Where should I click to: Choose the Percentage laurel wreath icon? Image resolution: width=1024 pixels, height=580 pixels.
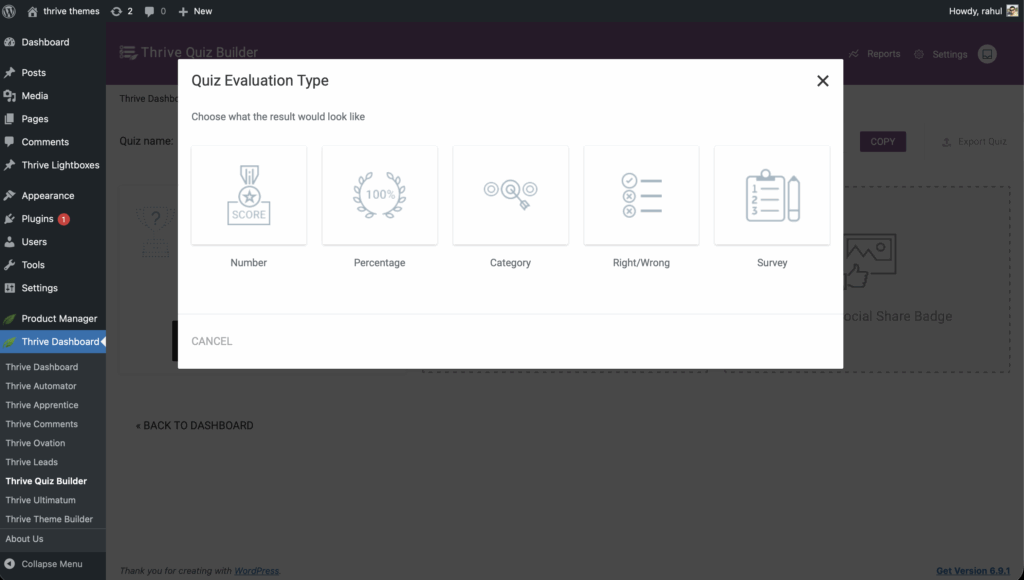[380, 196]
